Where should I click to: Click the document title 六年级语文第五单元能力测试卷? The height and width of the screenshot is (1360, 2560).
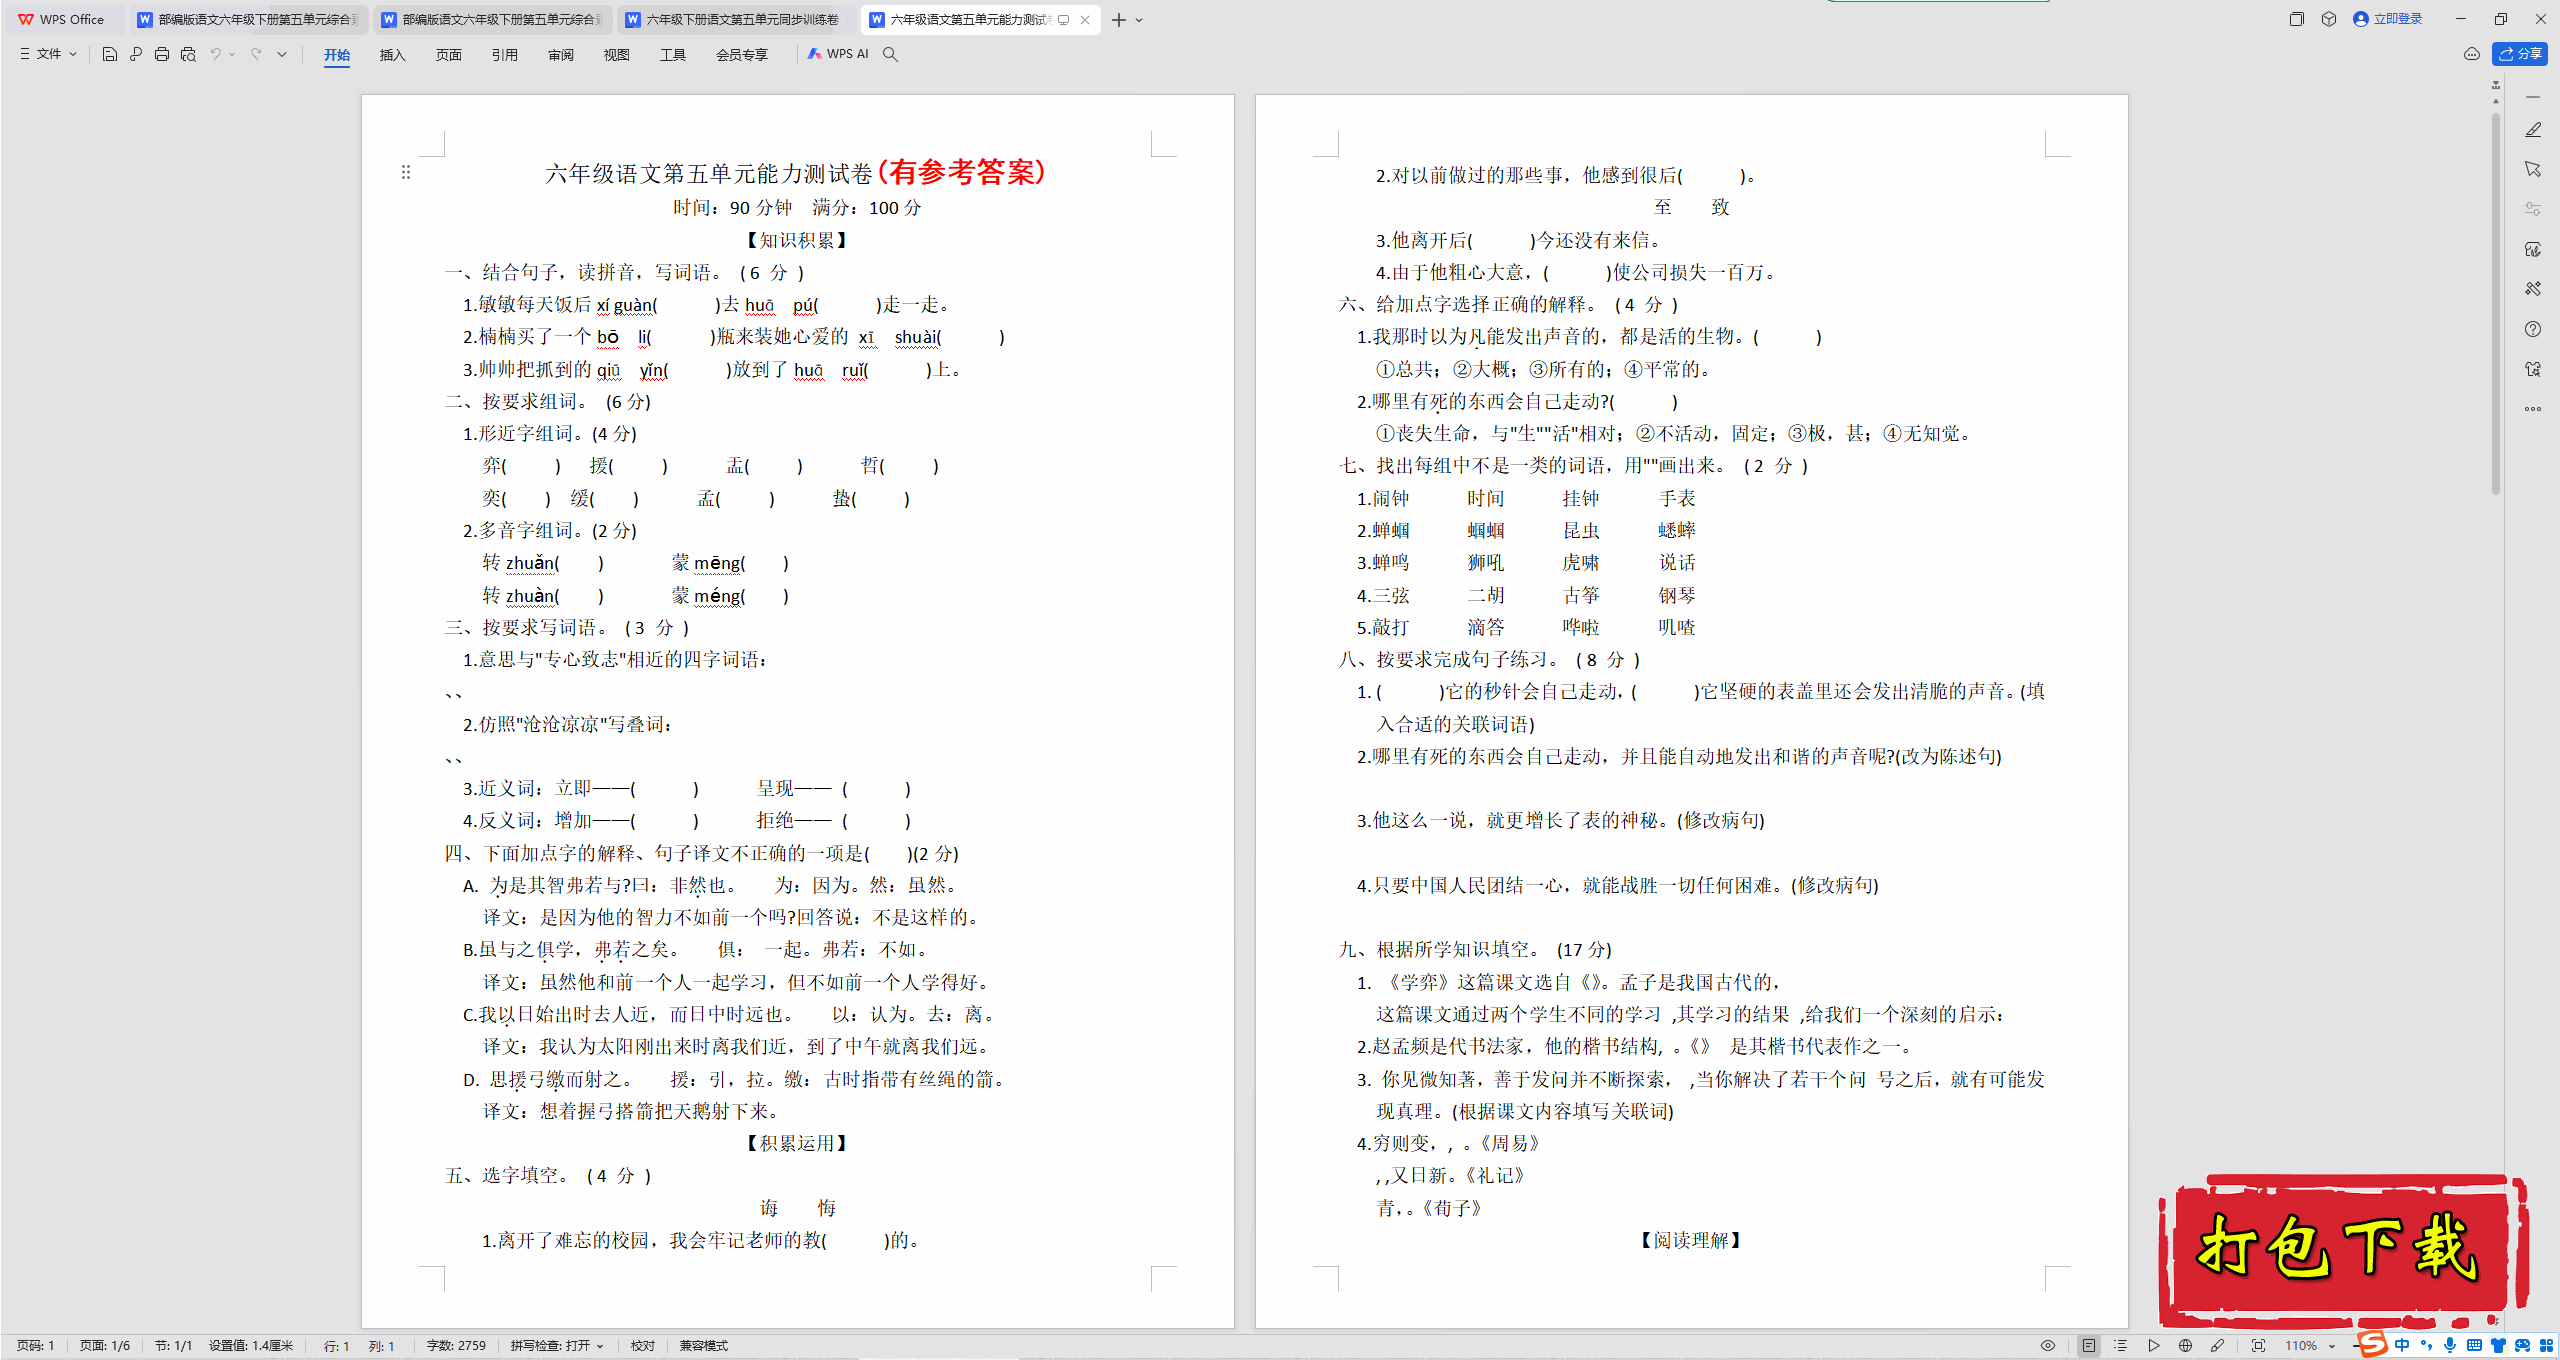click(708, 174)
